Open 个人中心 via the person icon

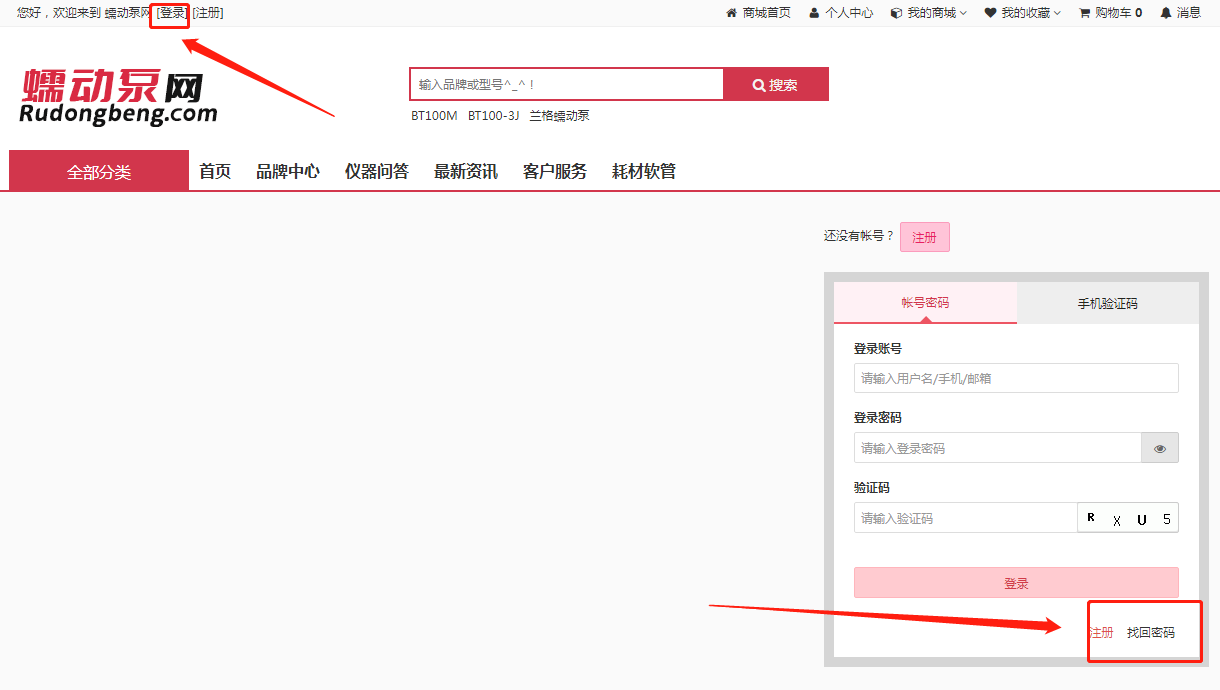point(815,13)
